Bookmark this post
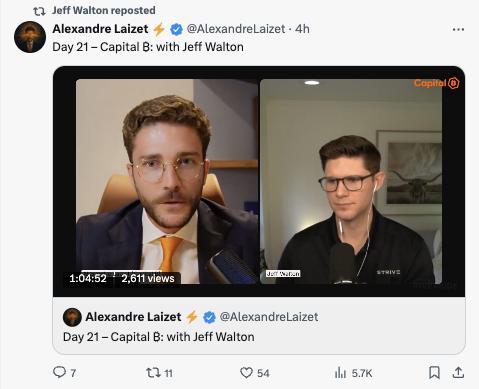The width and height of the screenshot is (479, 389). click(x=434, y=372)
